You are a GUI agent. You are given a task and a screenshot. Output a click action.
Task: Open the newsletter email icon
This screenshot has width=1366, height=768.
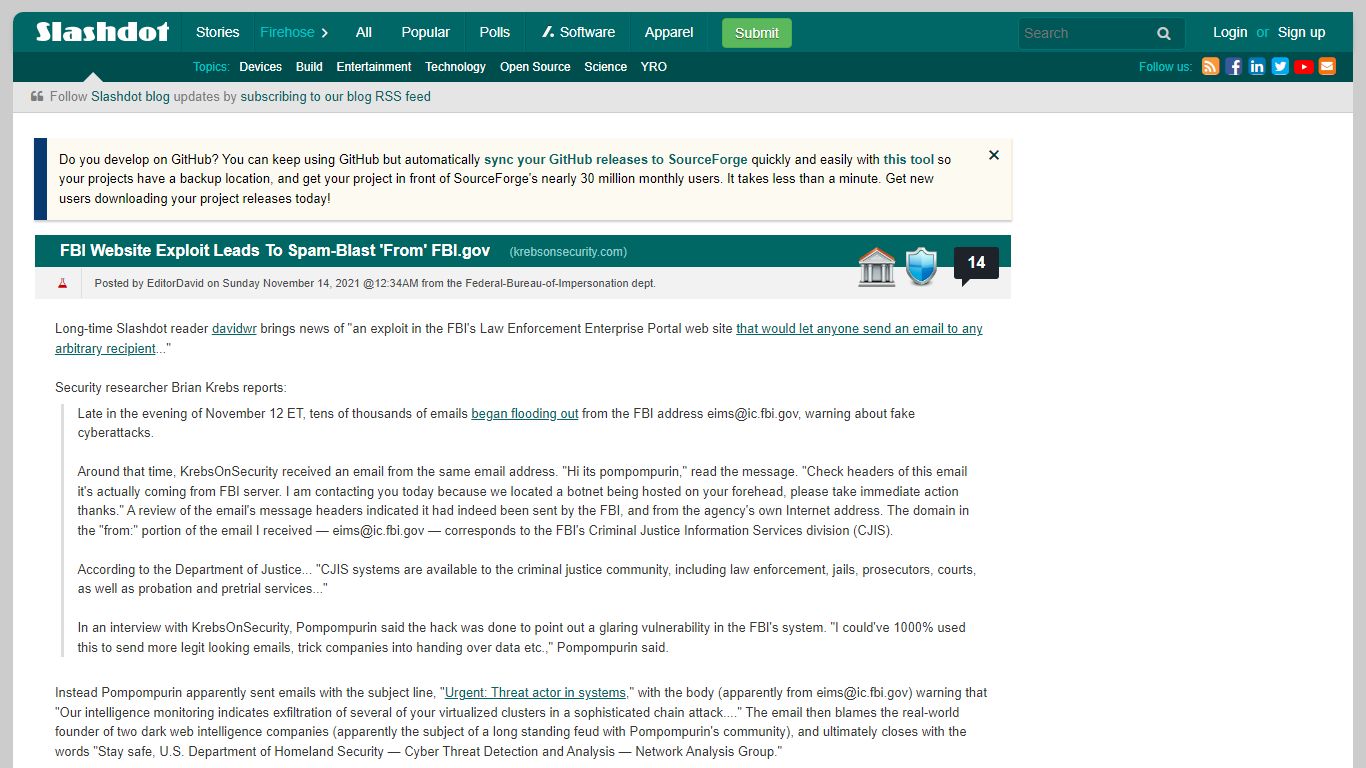point(1327,67)
